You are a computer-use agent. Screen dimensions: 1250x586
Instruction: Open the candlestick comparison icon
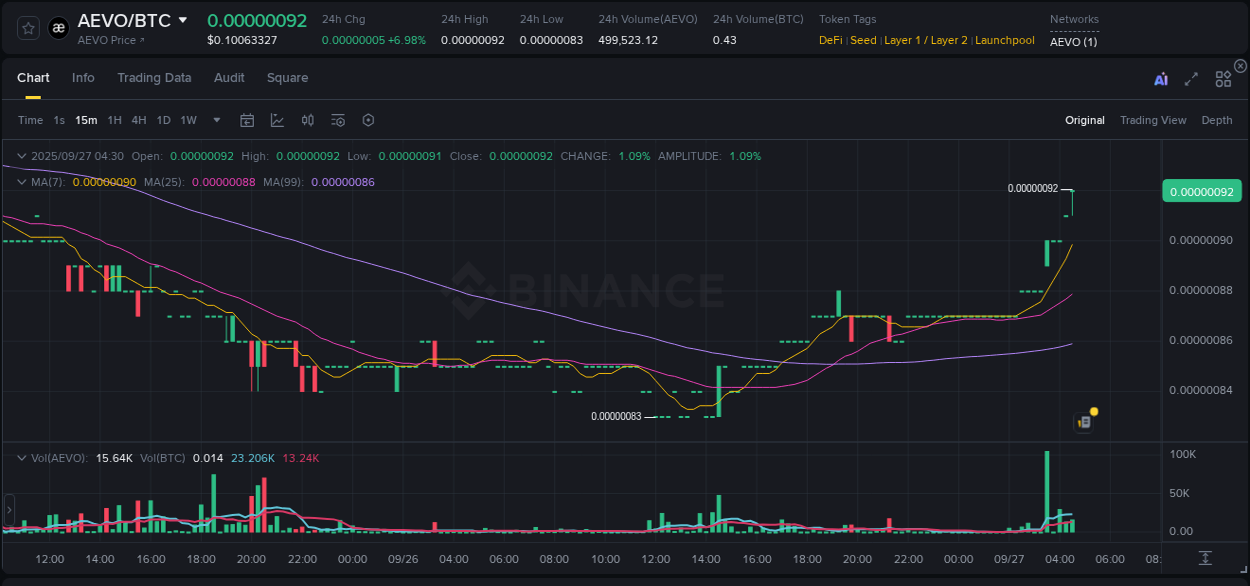(x=308, y=120)
